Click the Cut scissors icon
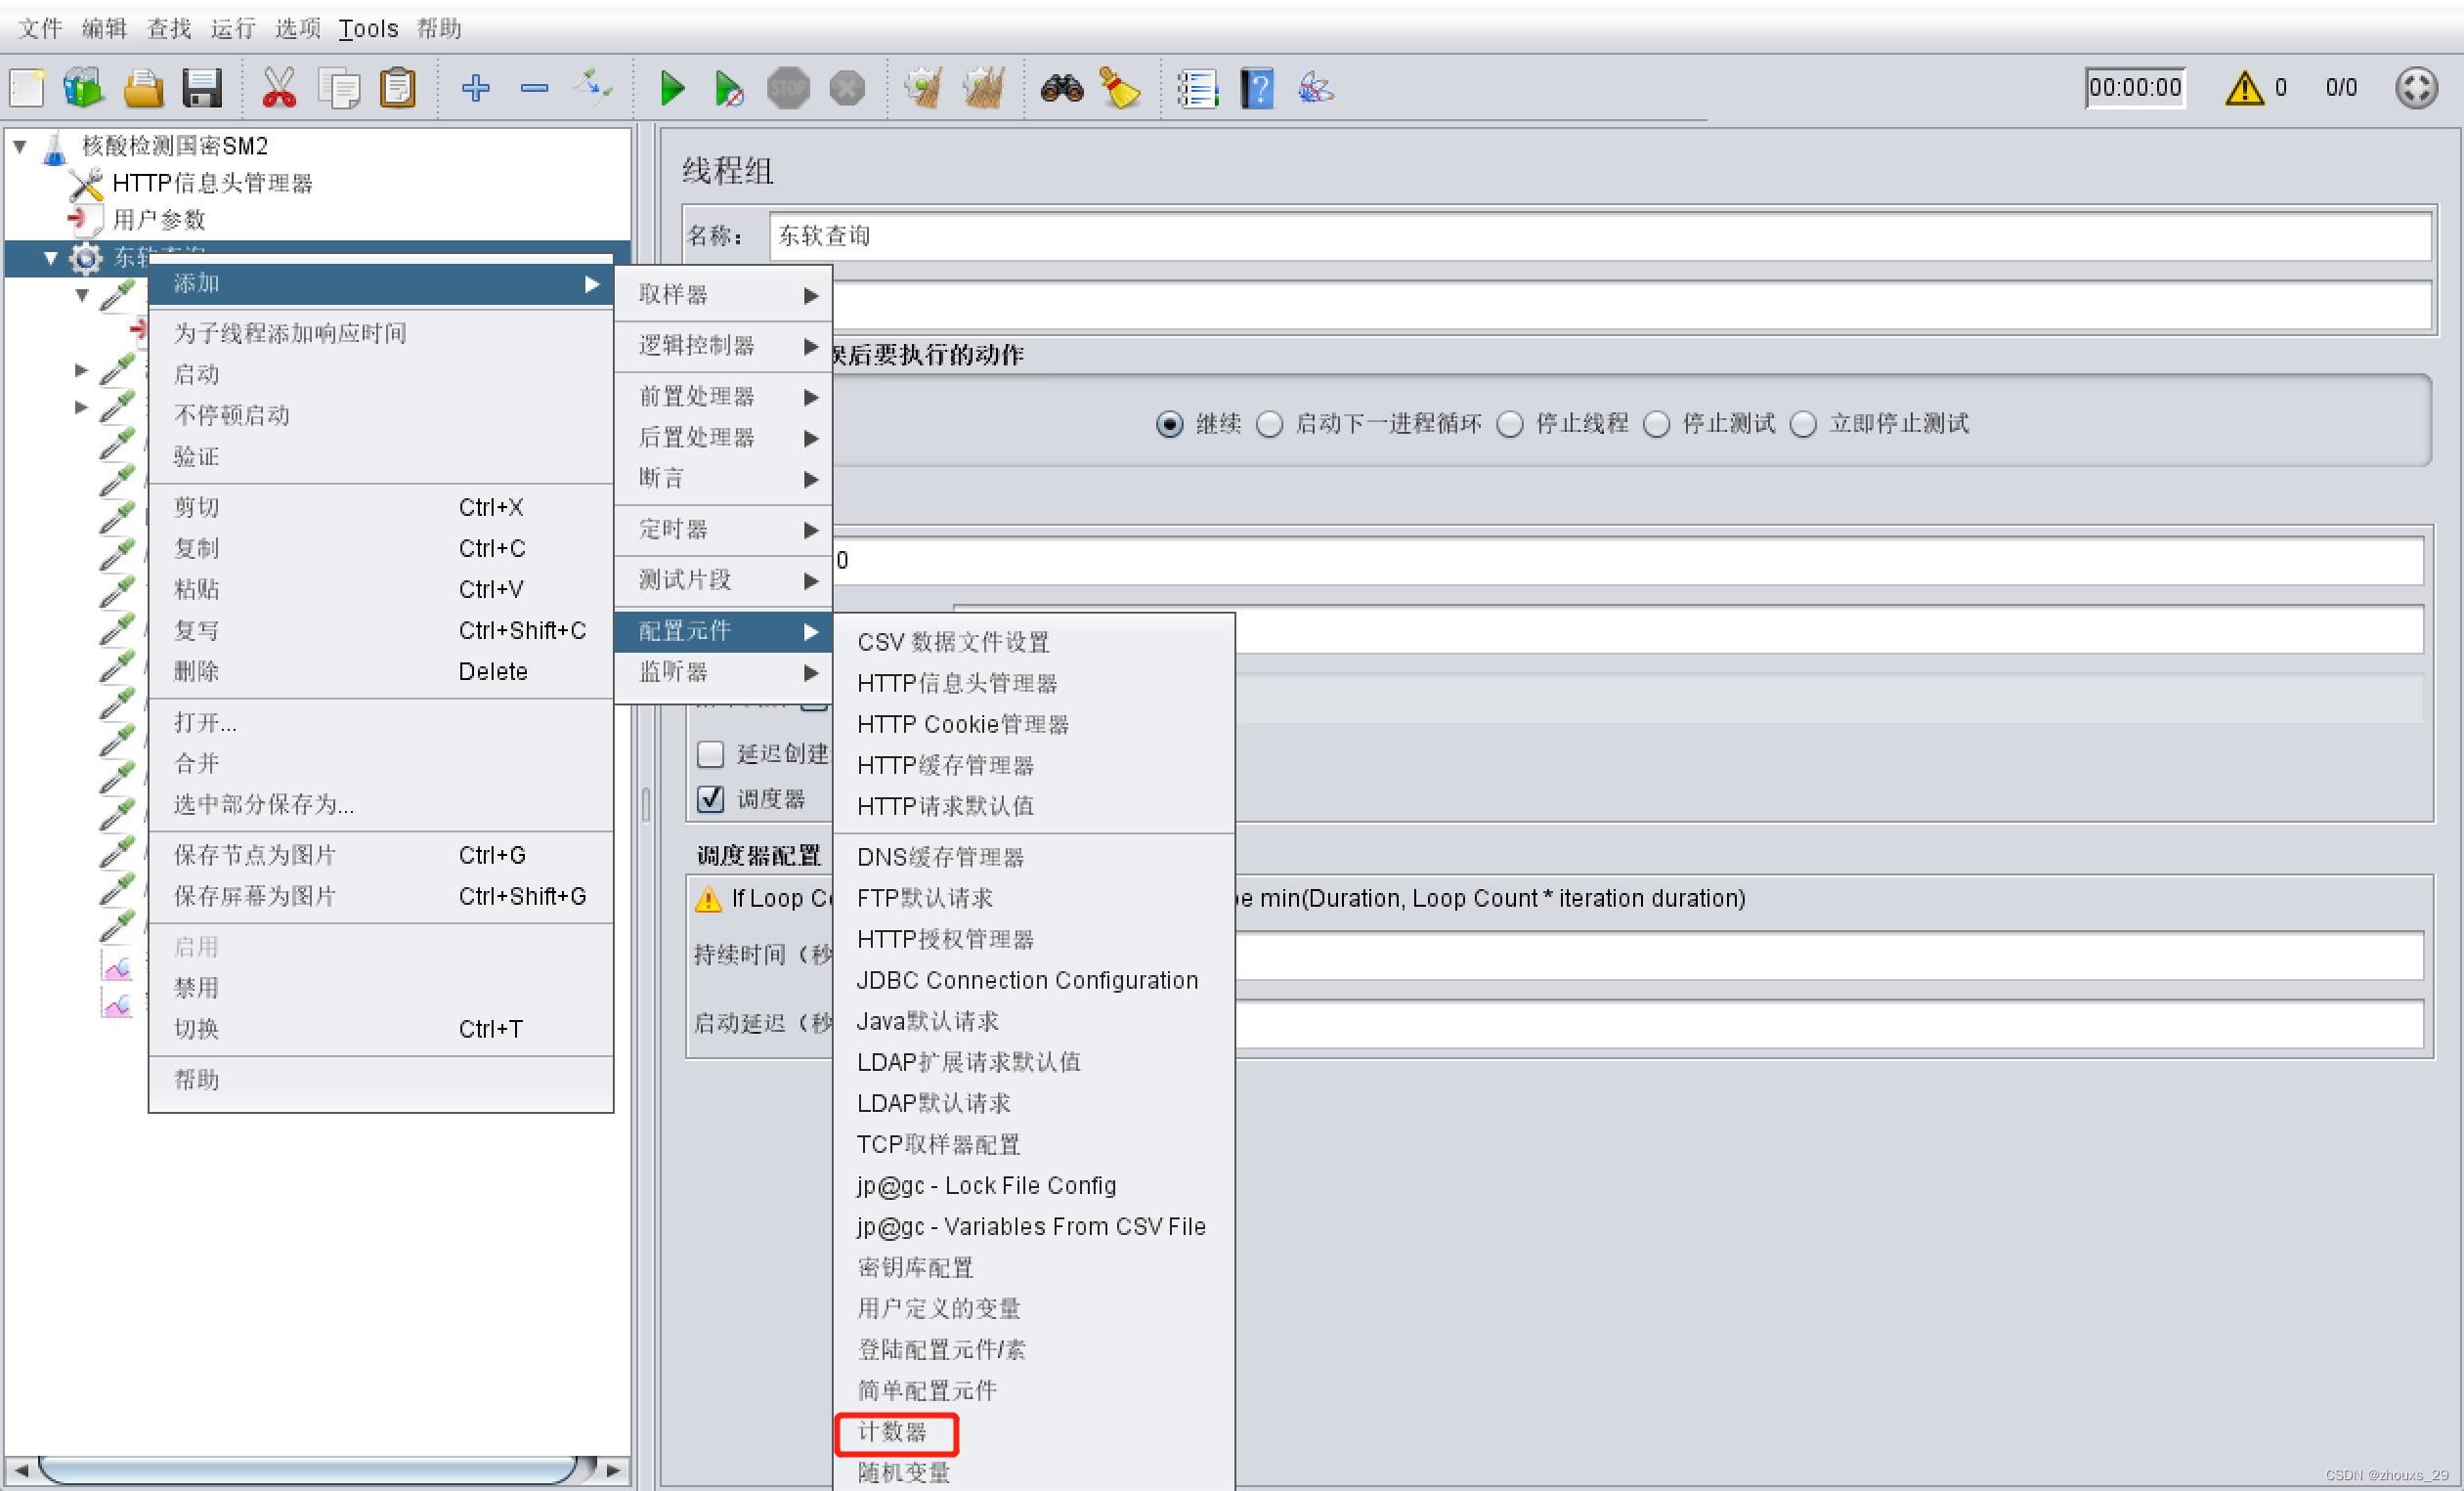This screenshot has height=1491, width=2464. (x=279, y=88)
